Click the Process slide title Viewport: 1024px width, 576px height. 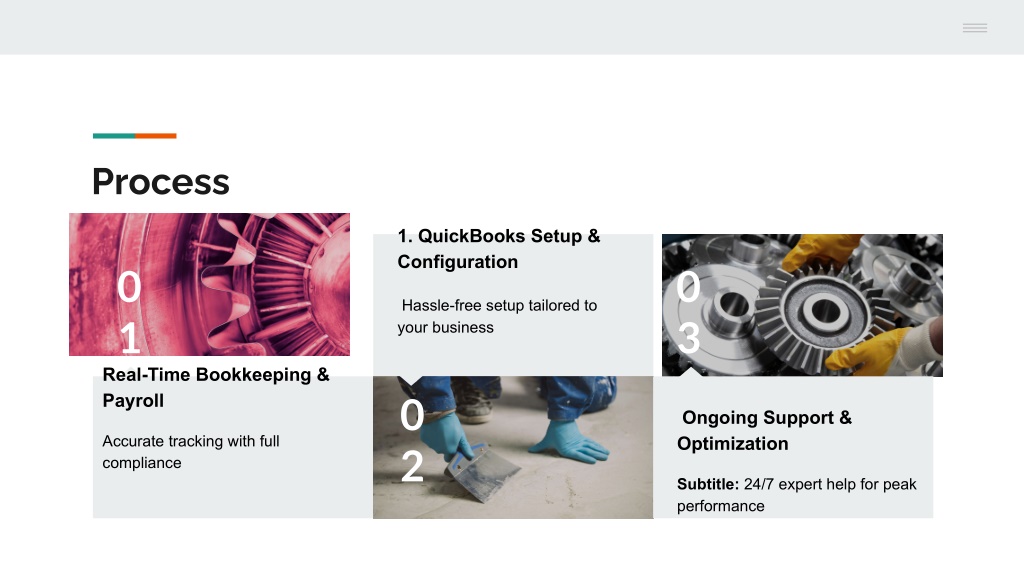click(x=161, y=182)
